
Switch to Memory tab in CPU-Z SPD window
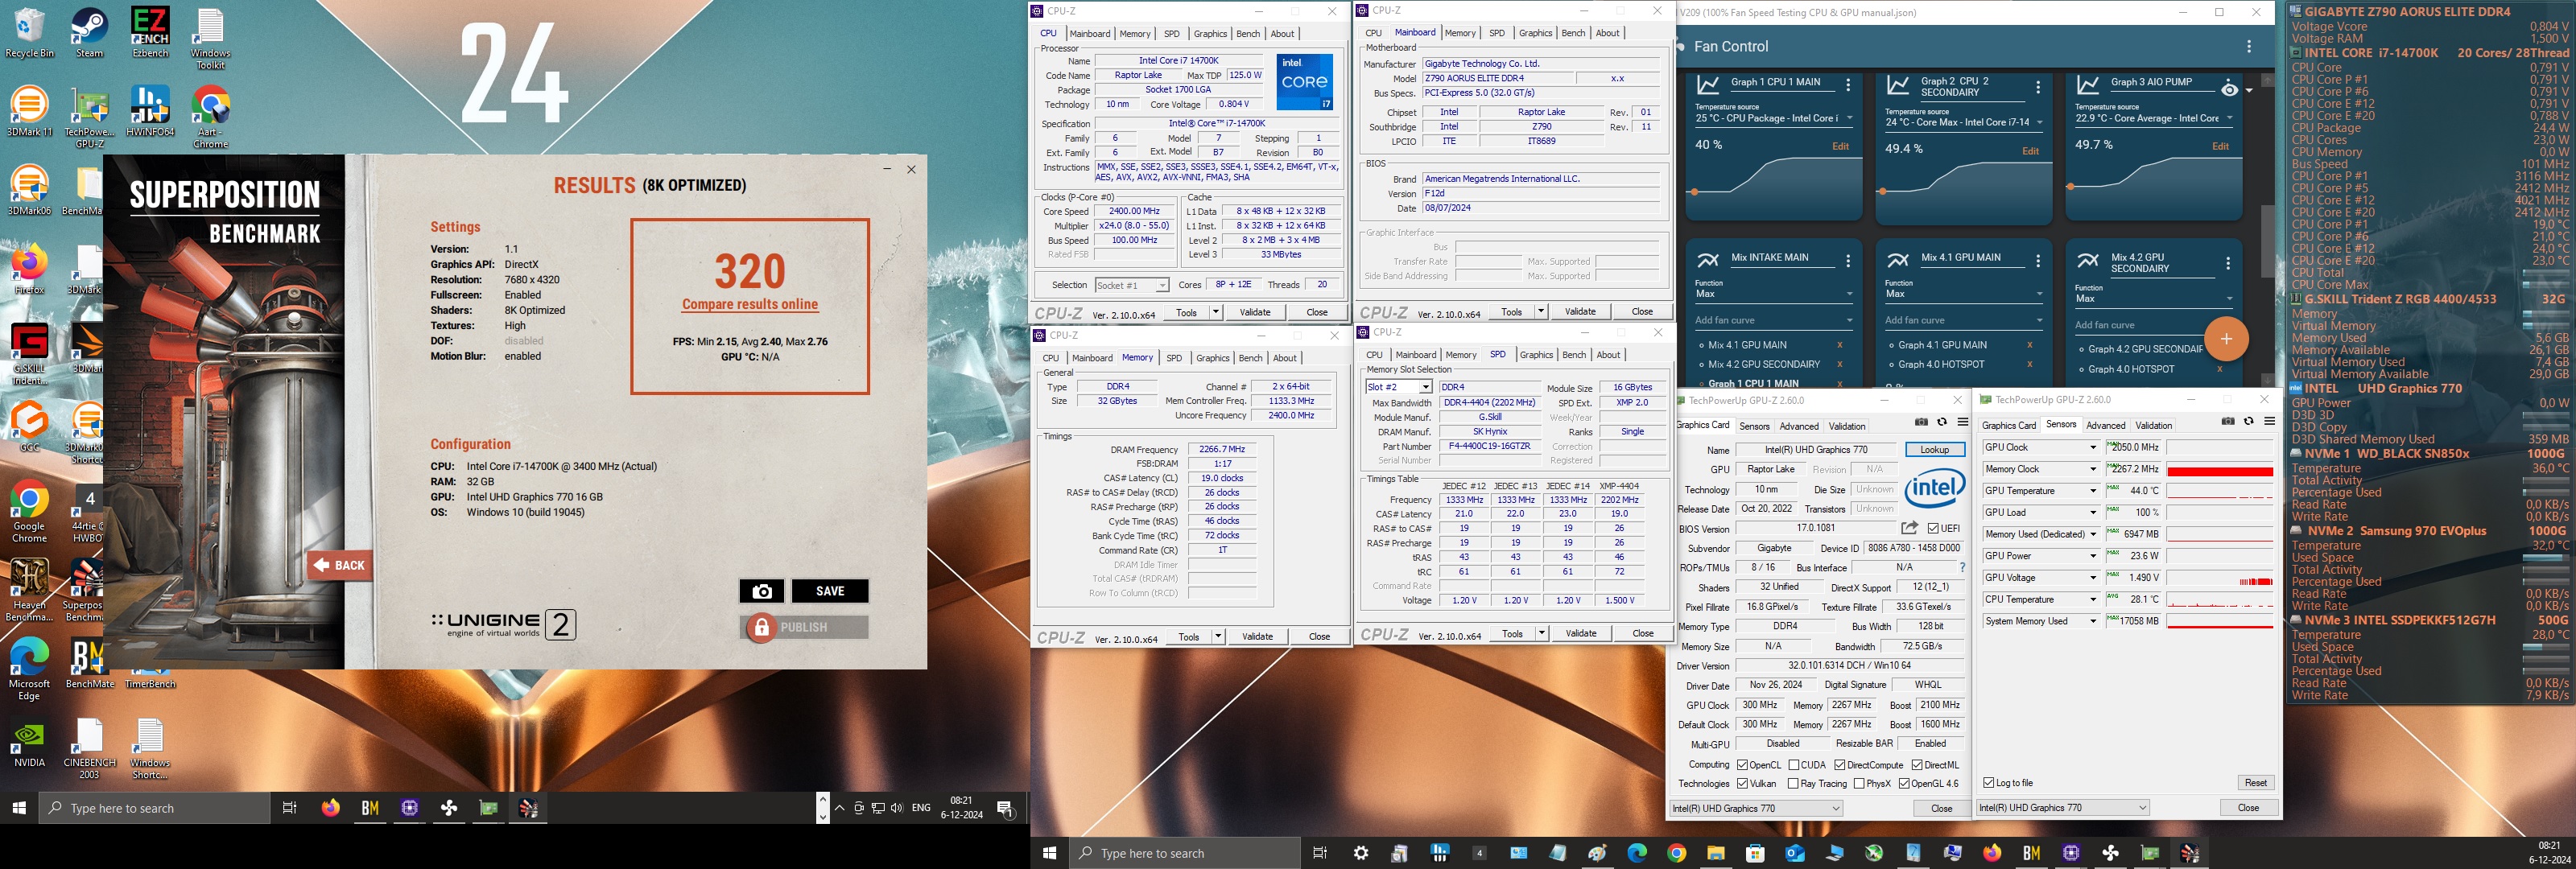click(1460, 355)
